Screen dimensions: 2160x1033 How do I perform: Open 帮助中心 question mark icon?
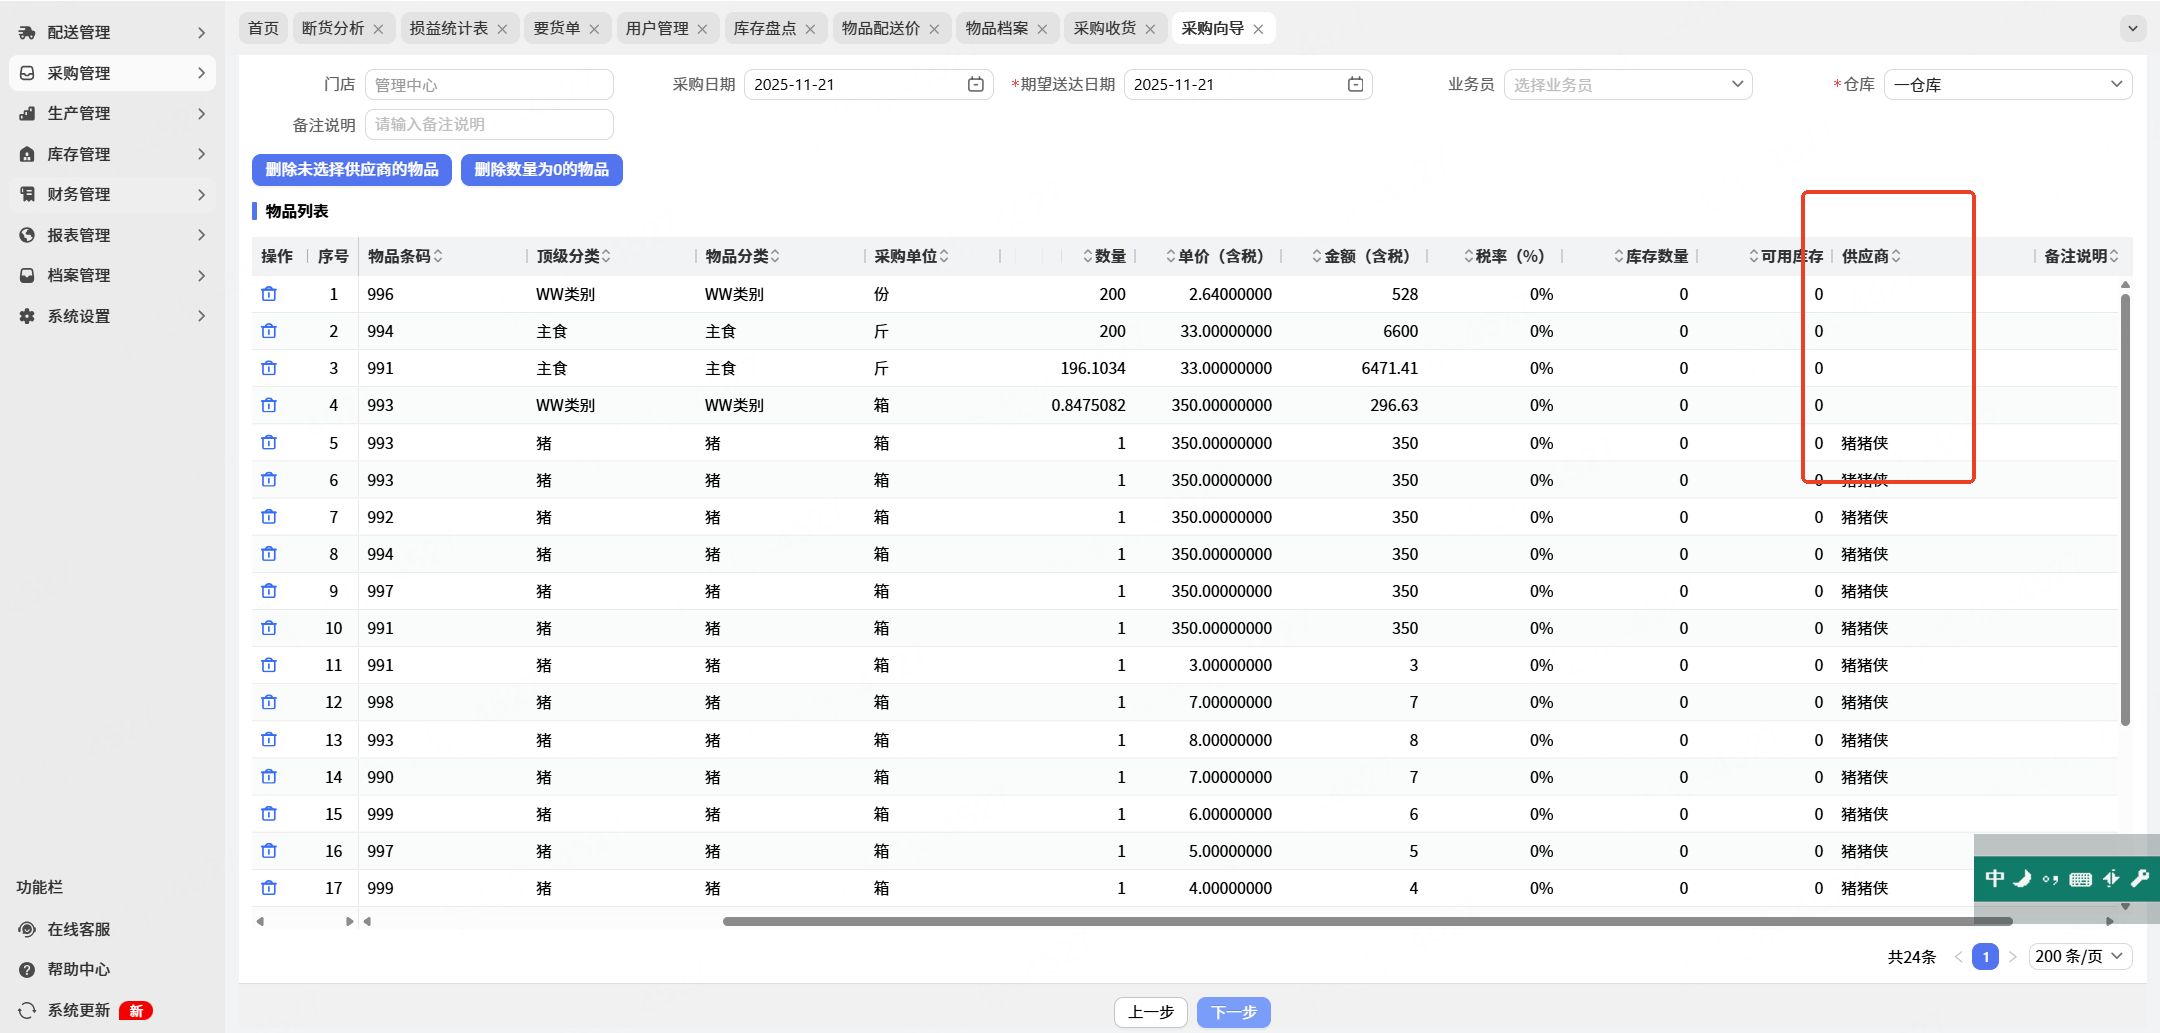27,969
